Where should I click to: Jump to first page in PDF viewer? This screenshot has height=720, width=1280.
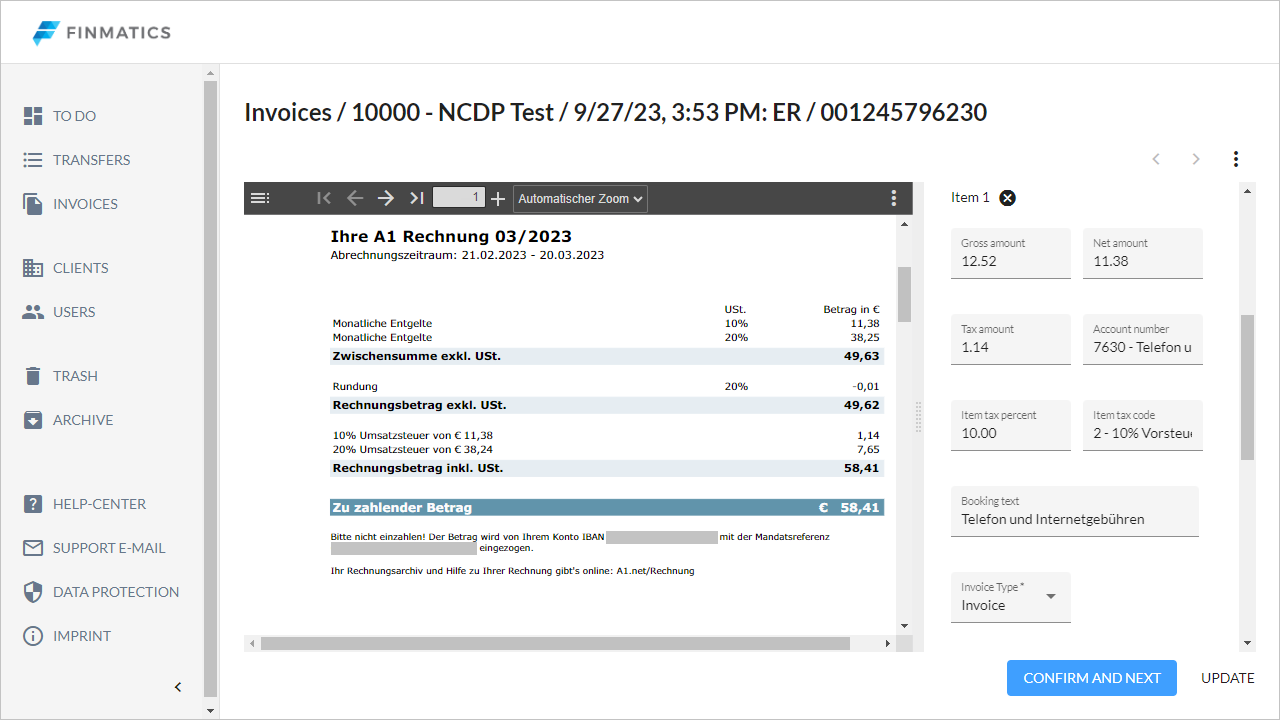click(x=324, y=198)
